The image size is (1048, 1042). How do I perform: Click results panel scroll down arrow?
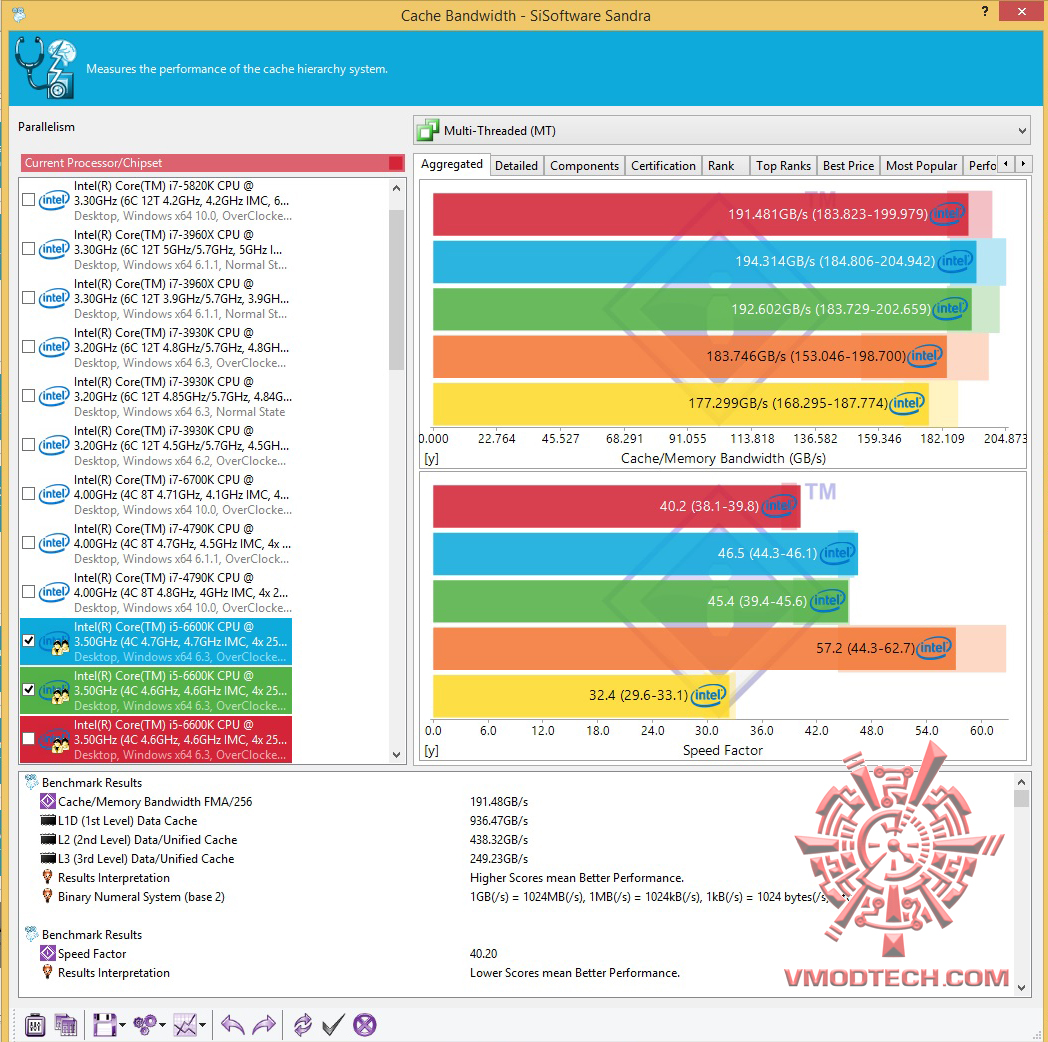click(x=1021, y=987)
